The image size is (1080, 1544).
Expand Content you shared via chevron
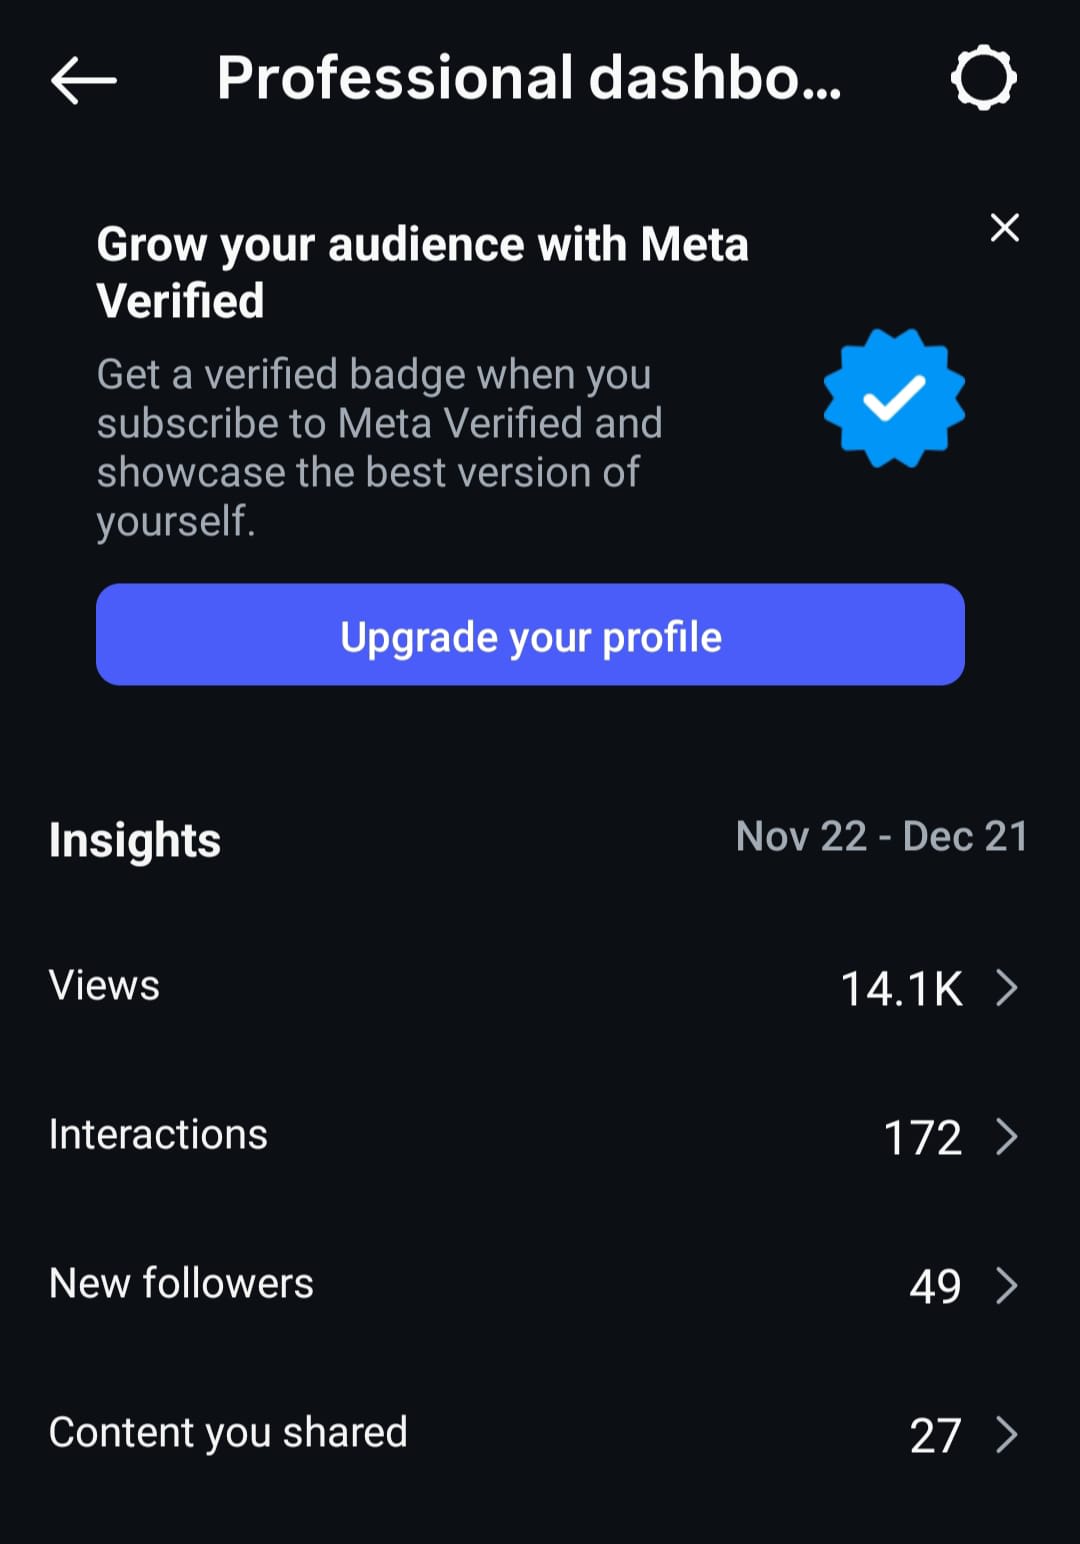1007,1435
